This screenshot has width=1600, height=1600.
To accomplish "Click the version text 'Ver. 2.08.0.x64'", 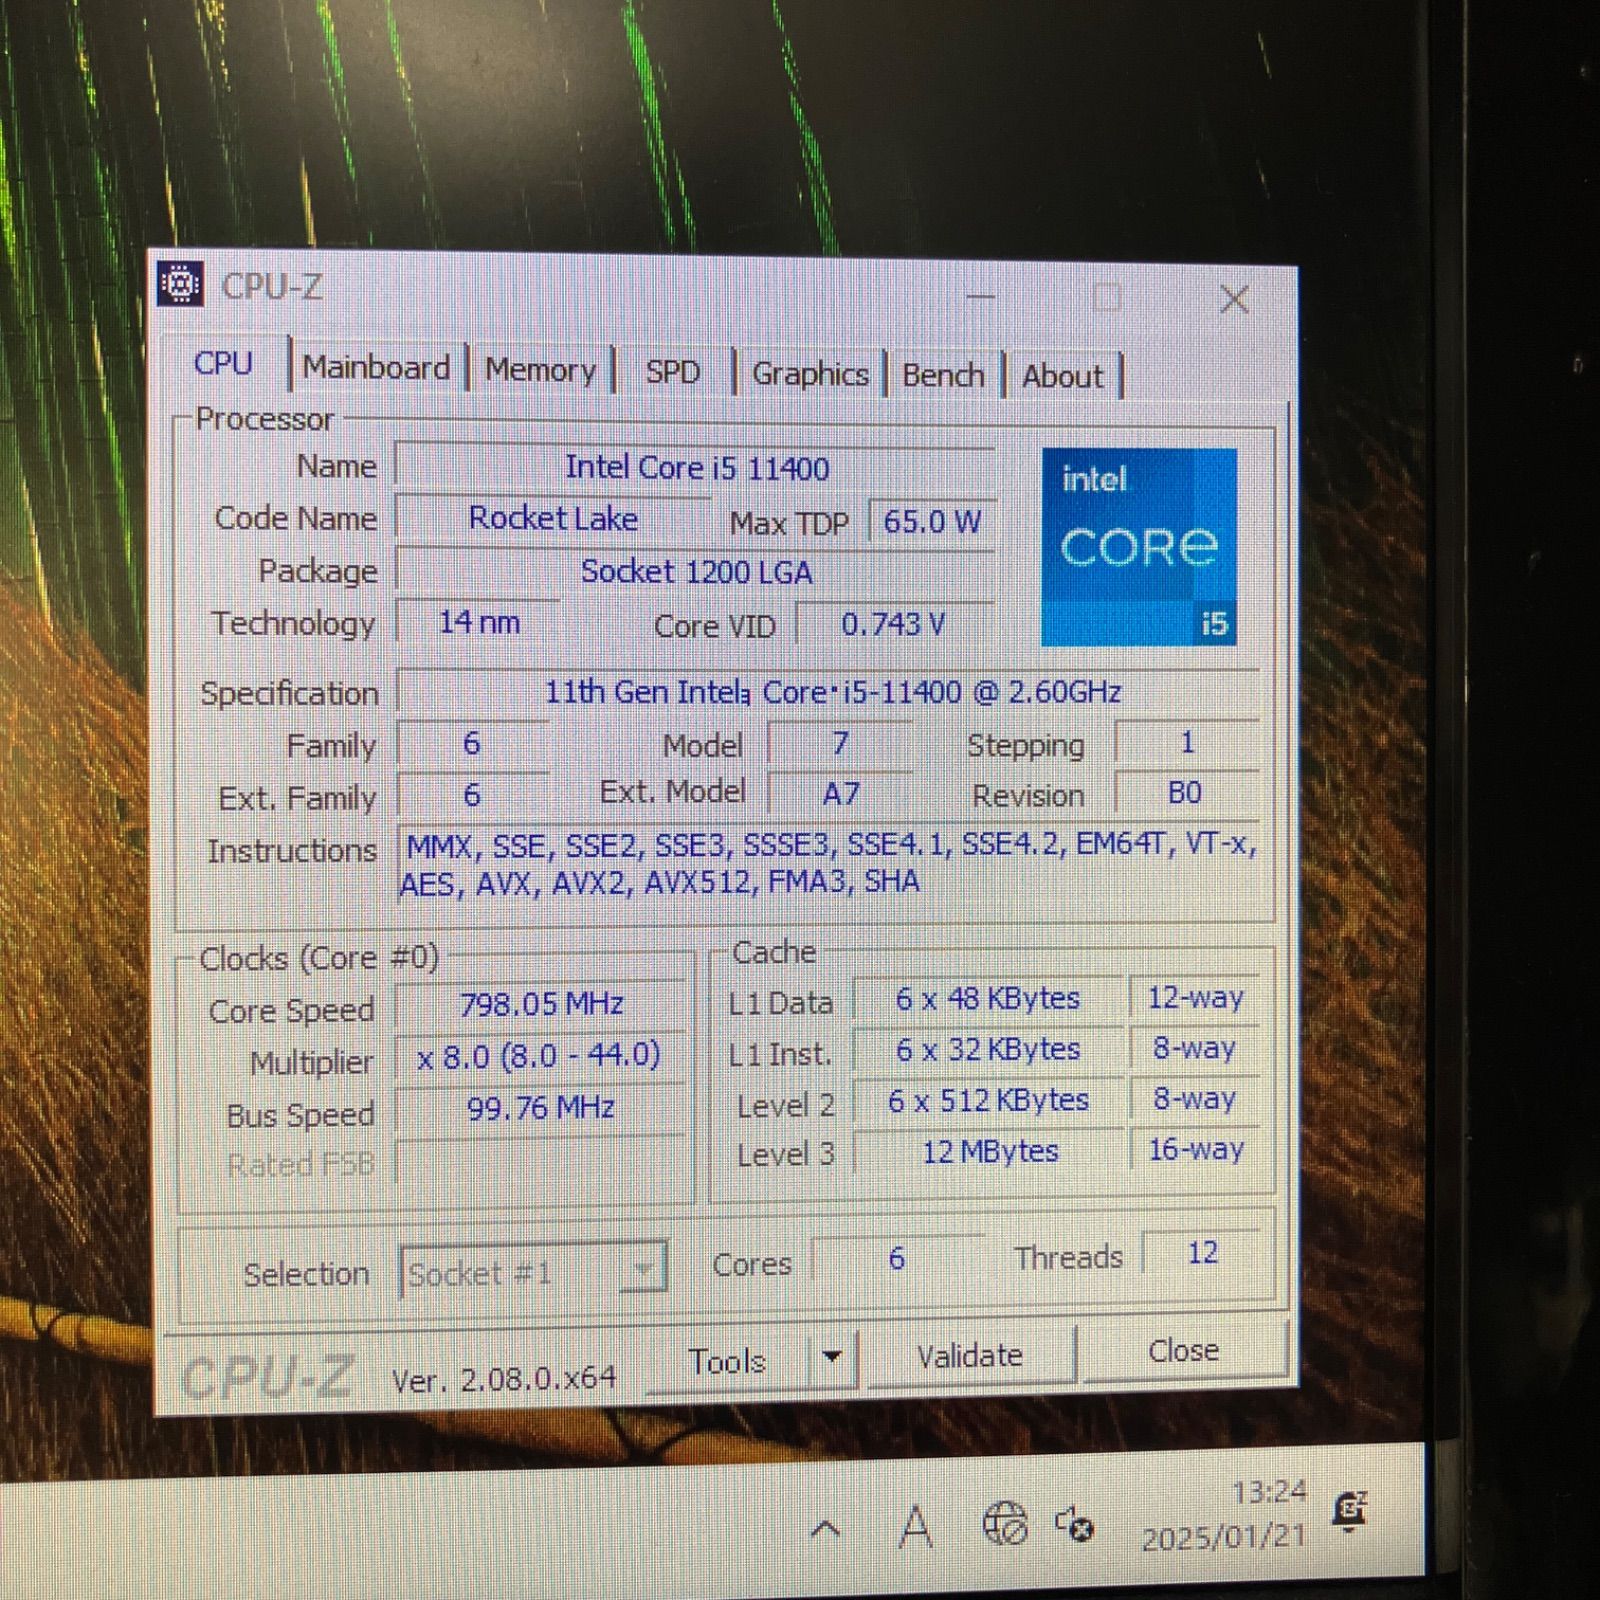I will (x=504, y=1380).
